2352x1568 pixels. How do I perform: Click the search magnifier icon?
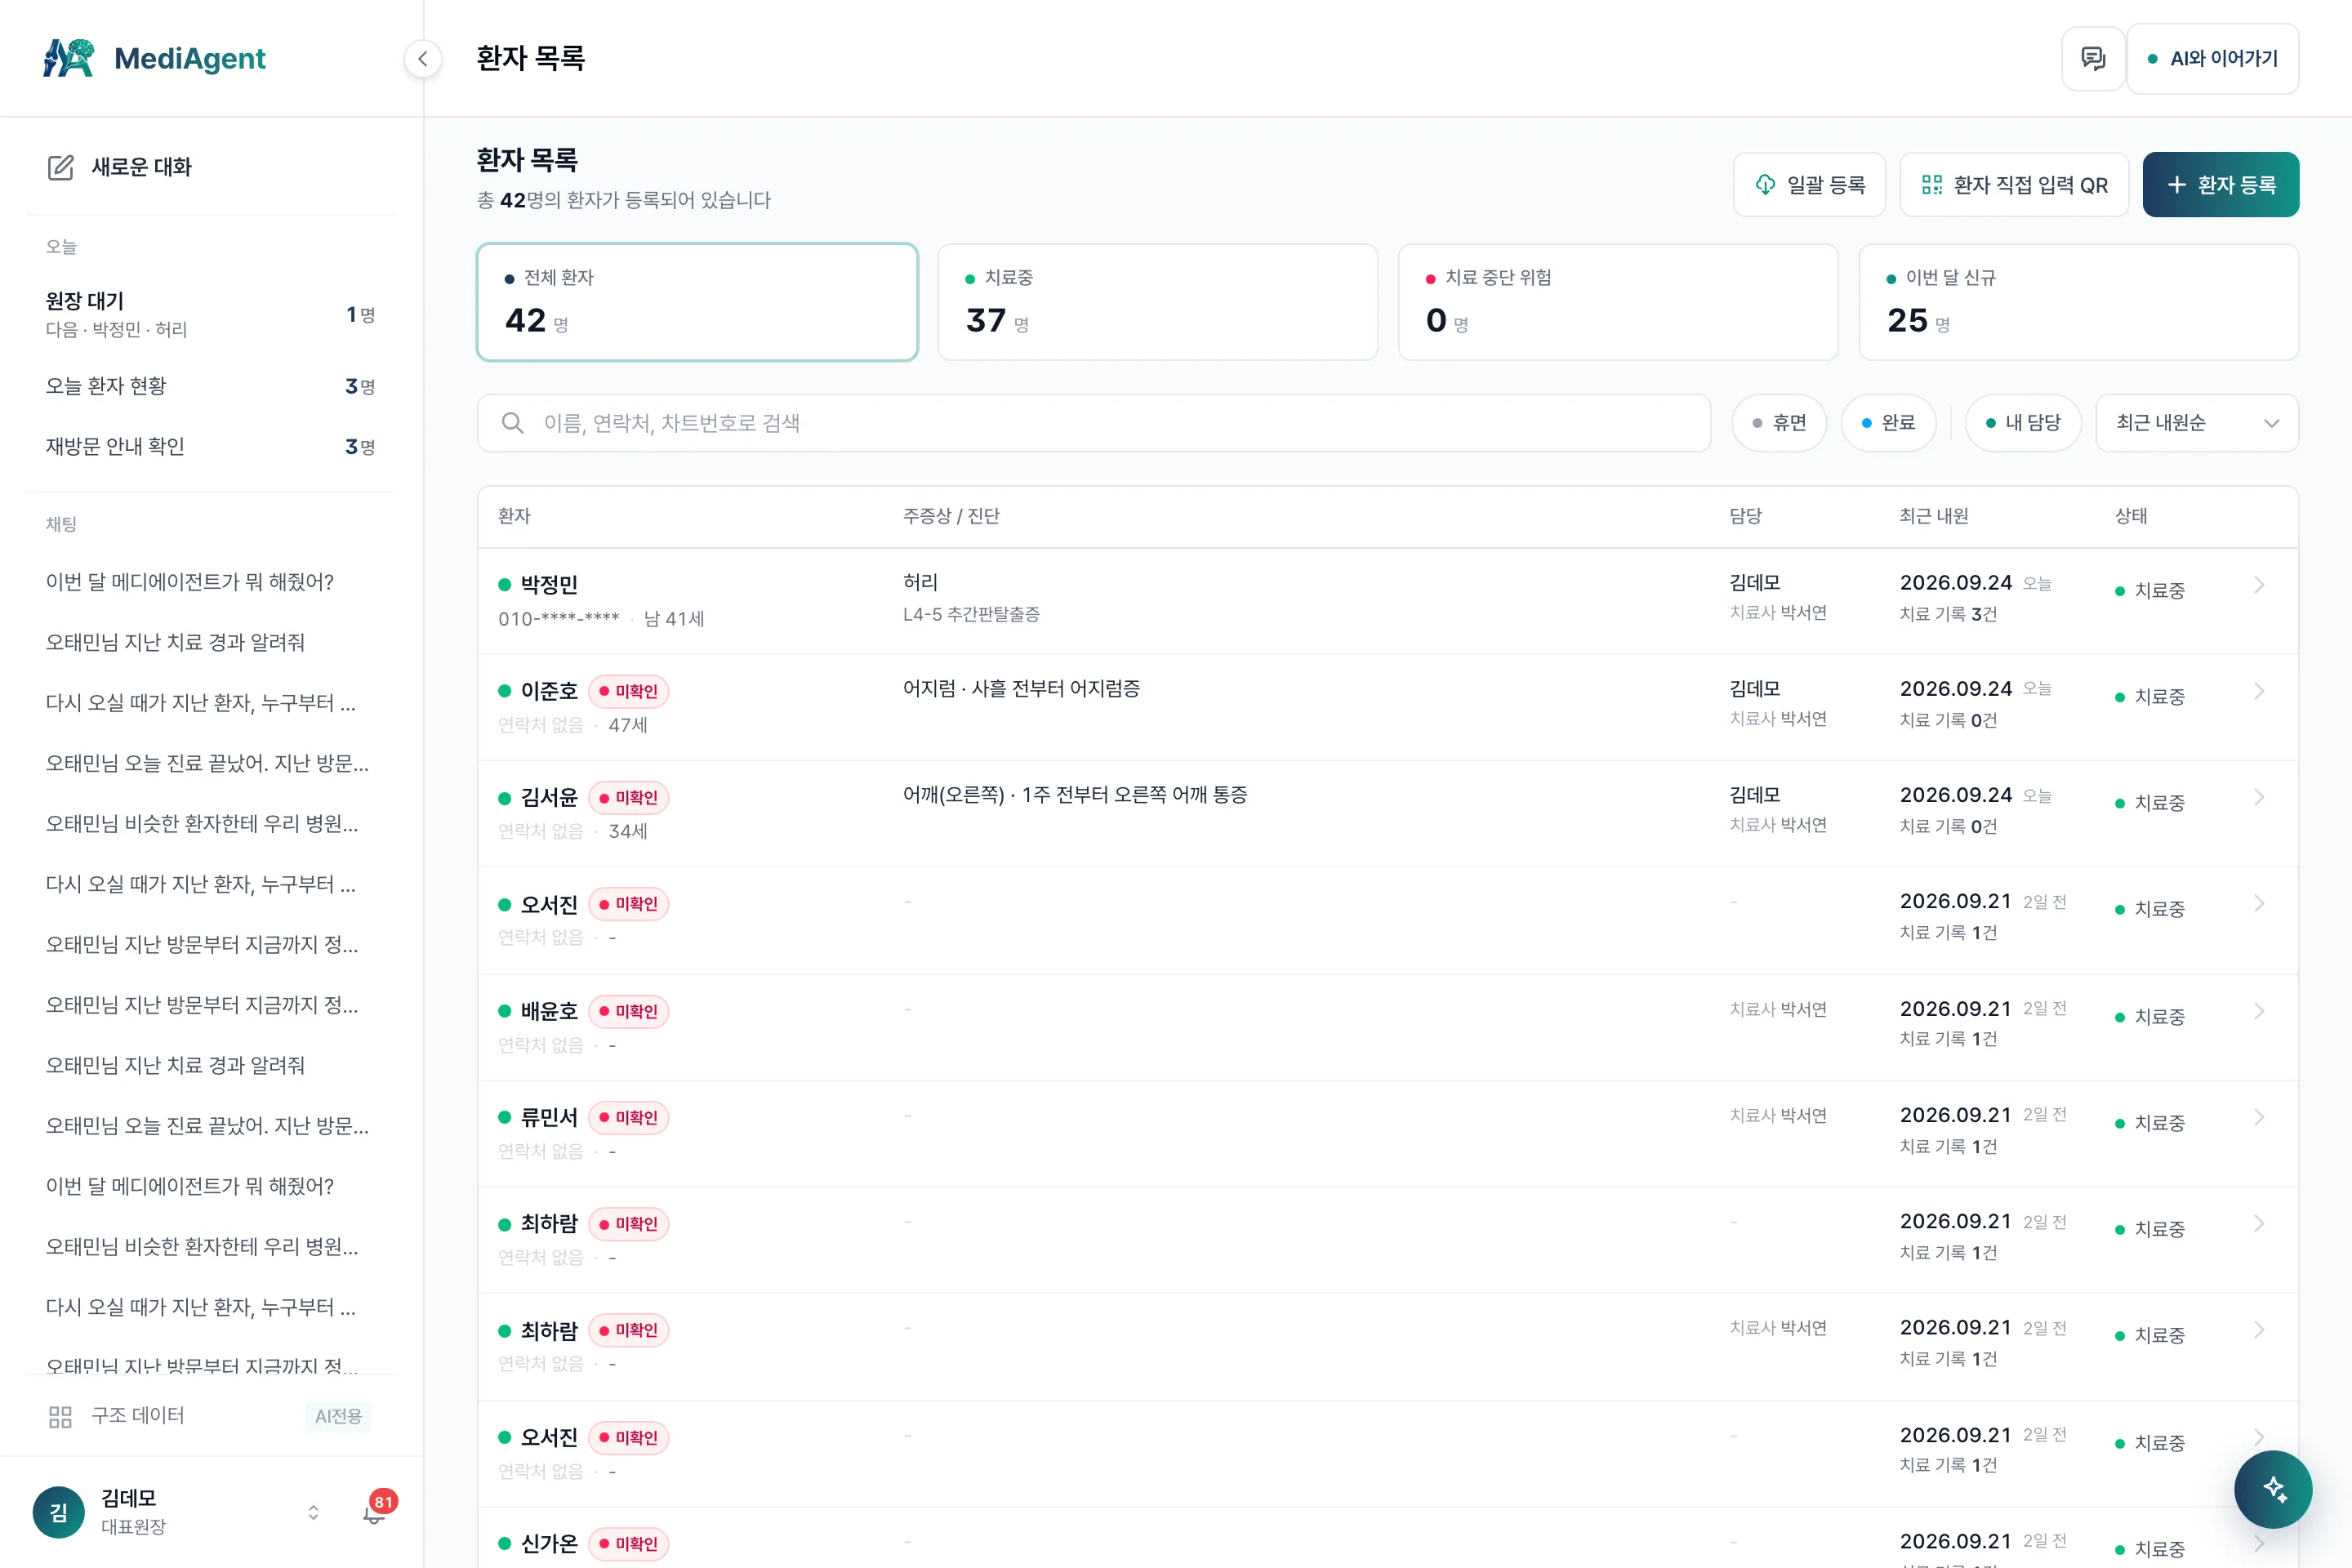coord(513,423)
